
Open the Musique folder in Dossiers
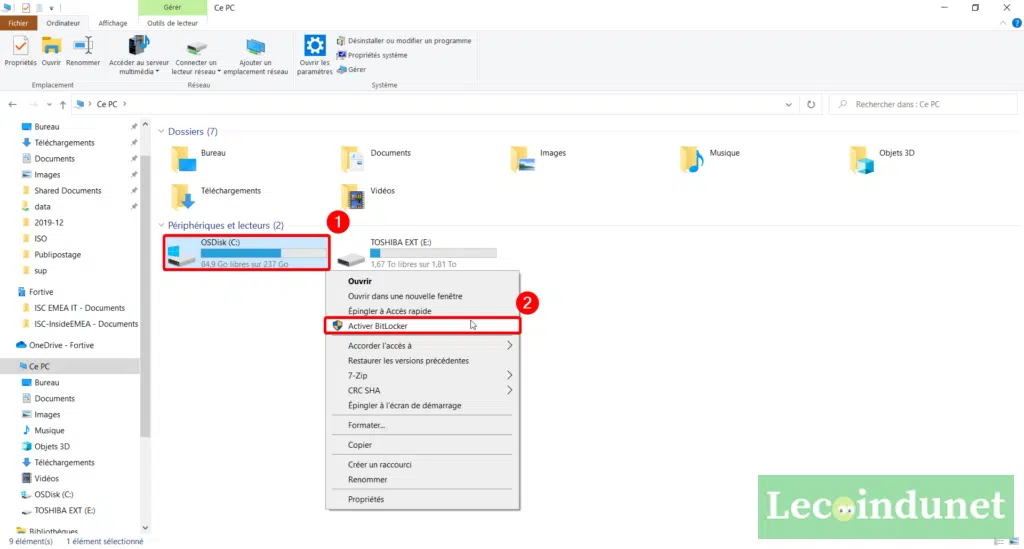click(709, 159)
